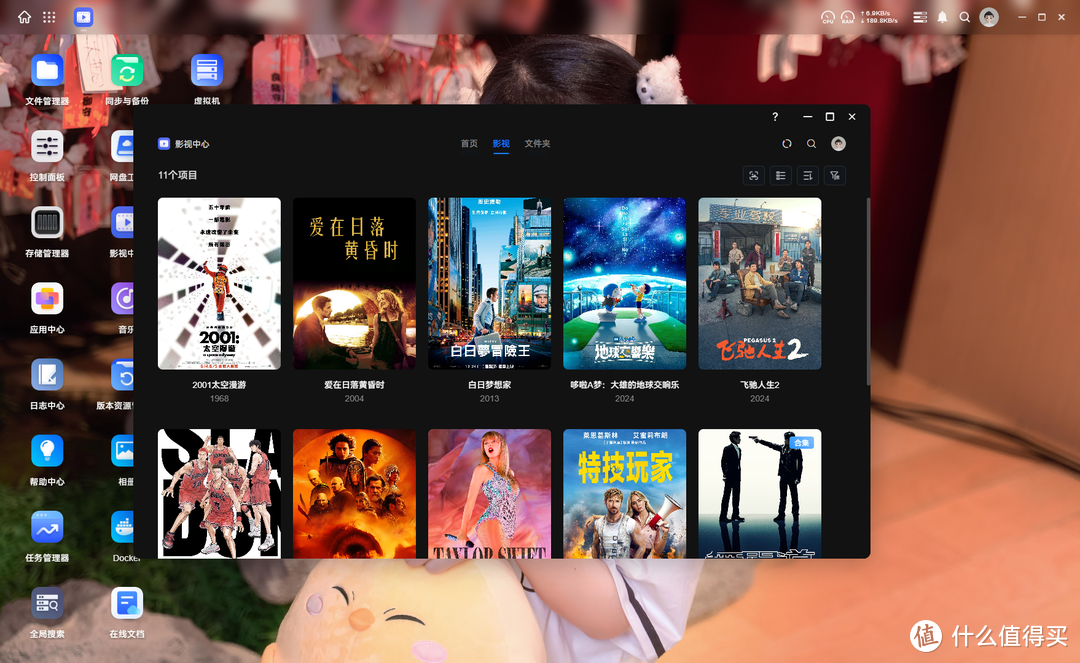Screen dimensions: 1080x663
Task: Click the 11个项目 count label
Action: pos(178,176)
